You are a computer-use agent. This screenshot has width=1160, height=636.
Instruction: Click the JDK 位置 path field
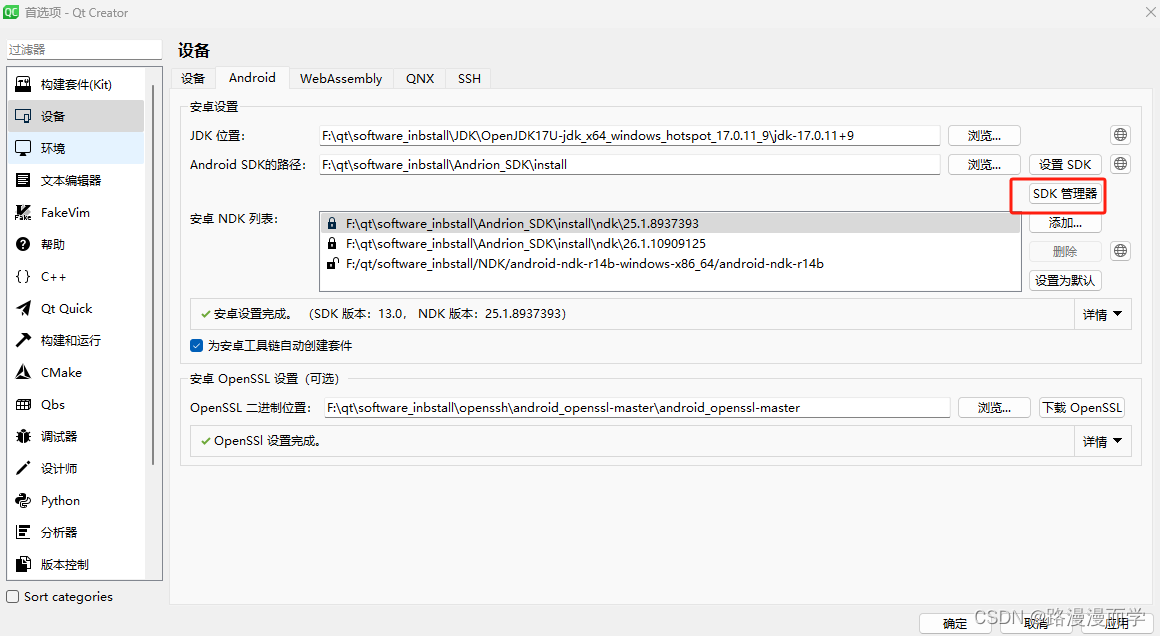pos(630,135)
